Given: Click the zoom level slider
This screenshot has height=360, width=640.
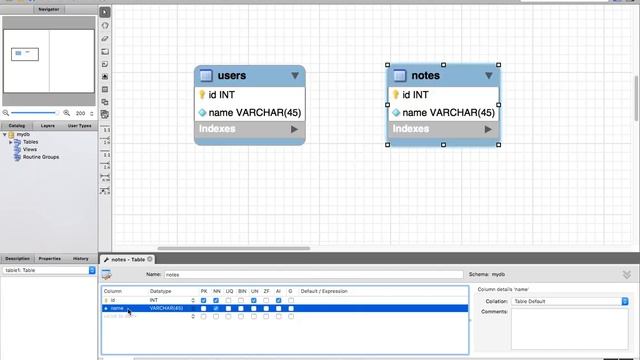Looking at the screenshot, I should pyautogui.click(x=34, y=113).
